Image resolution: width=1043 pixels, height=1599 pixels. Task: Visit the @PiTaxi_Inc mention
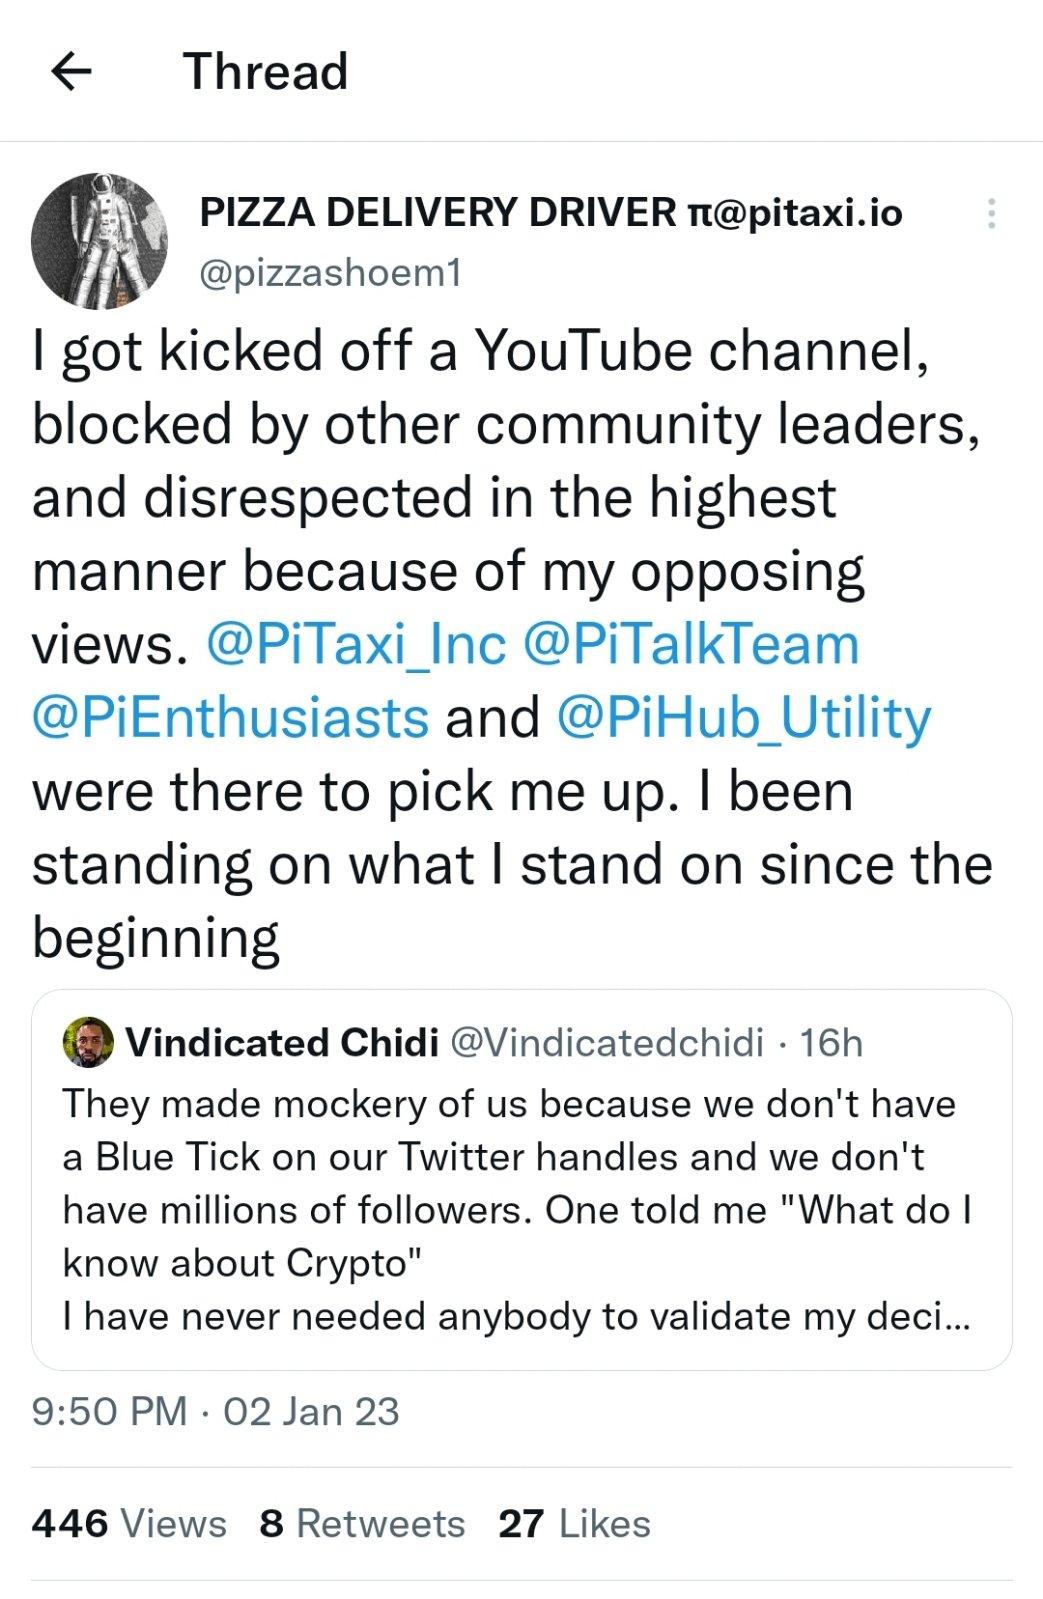(355, 644)
